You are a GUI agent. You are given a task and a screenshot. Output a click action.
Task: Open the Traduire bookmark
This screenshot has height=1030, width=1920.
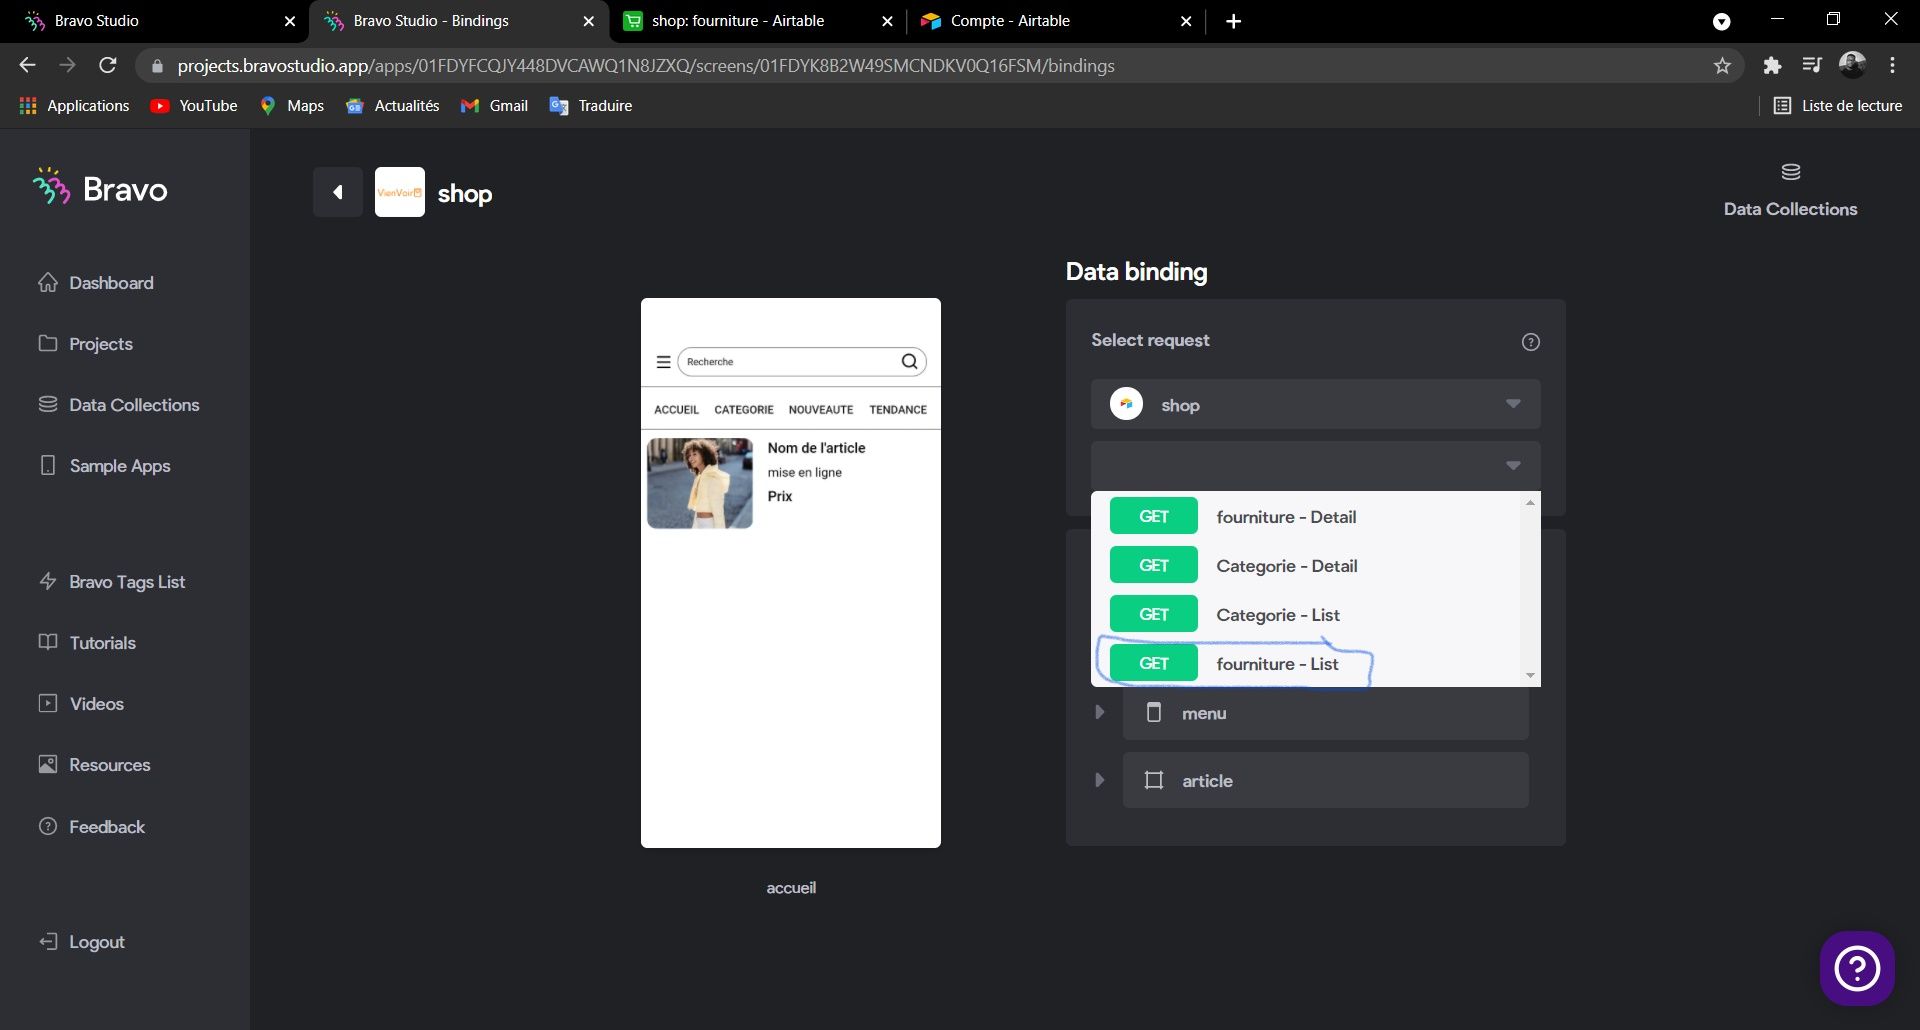(x=591, y=106)
